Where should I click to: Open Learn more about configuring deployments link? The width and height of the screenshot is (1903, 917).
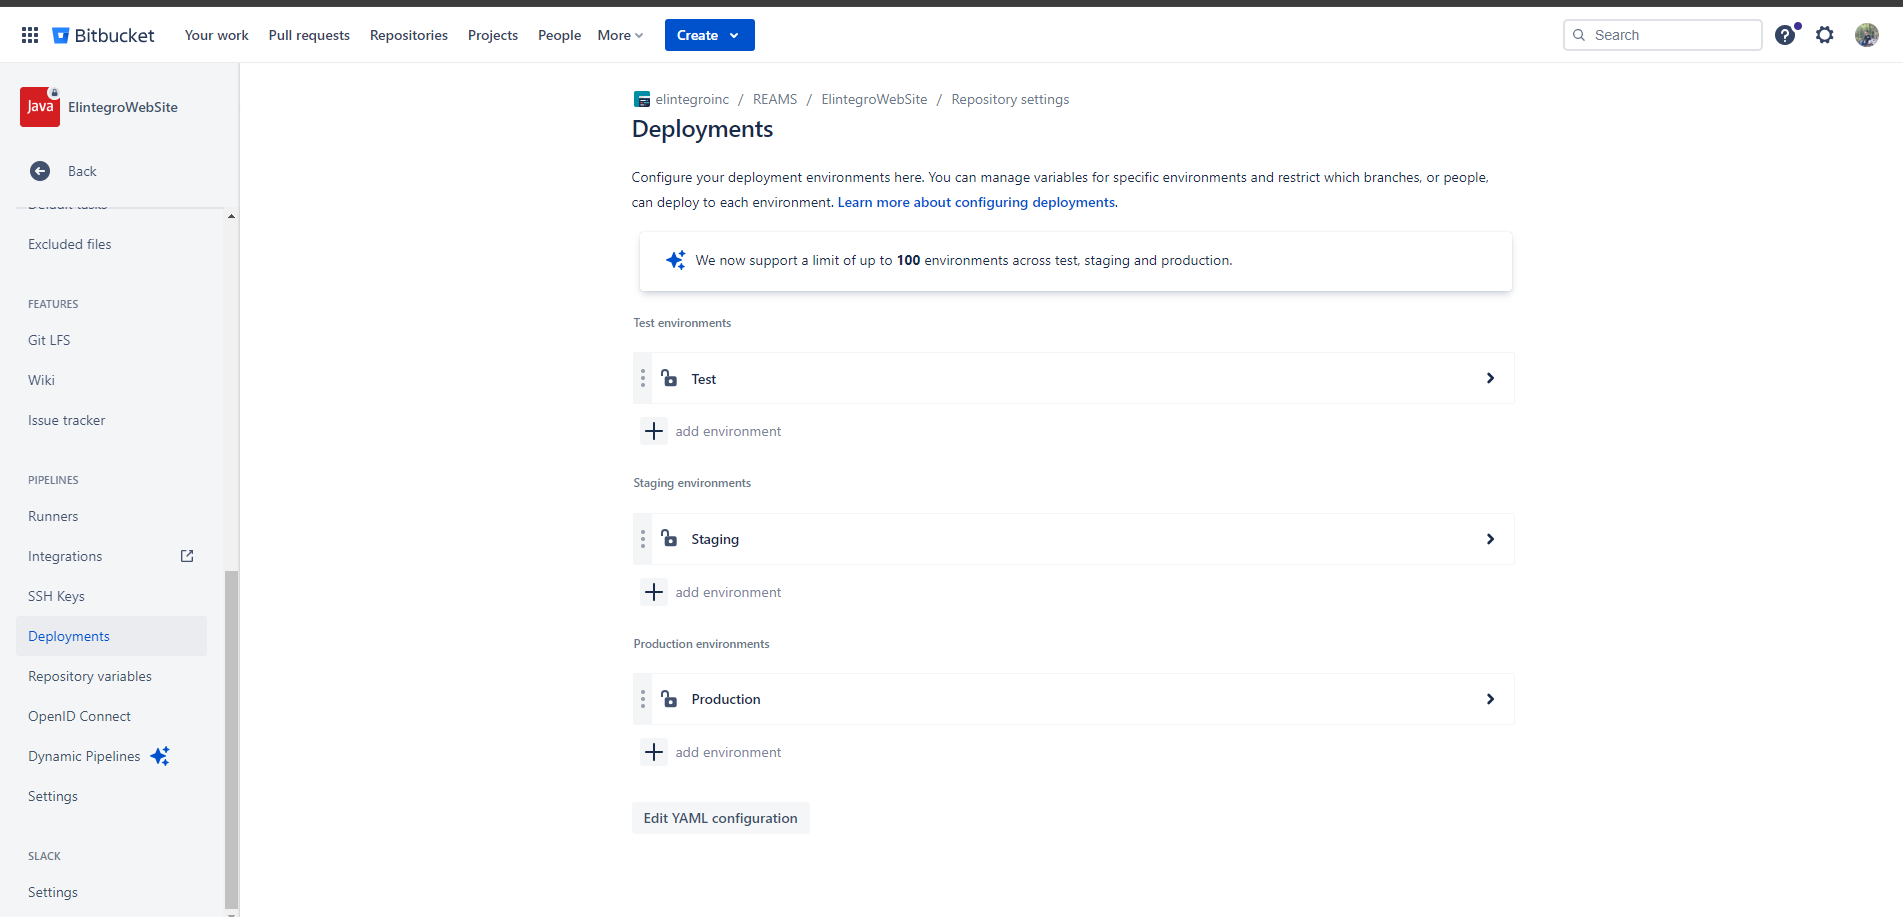[976, 202]
